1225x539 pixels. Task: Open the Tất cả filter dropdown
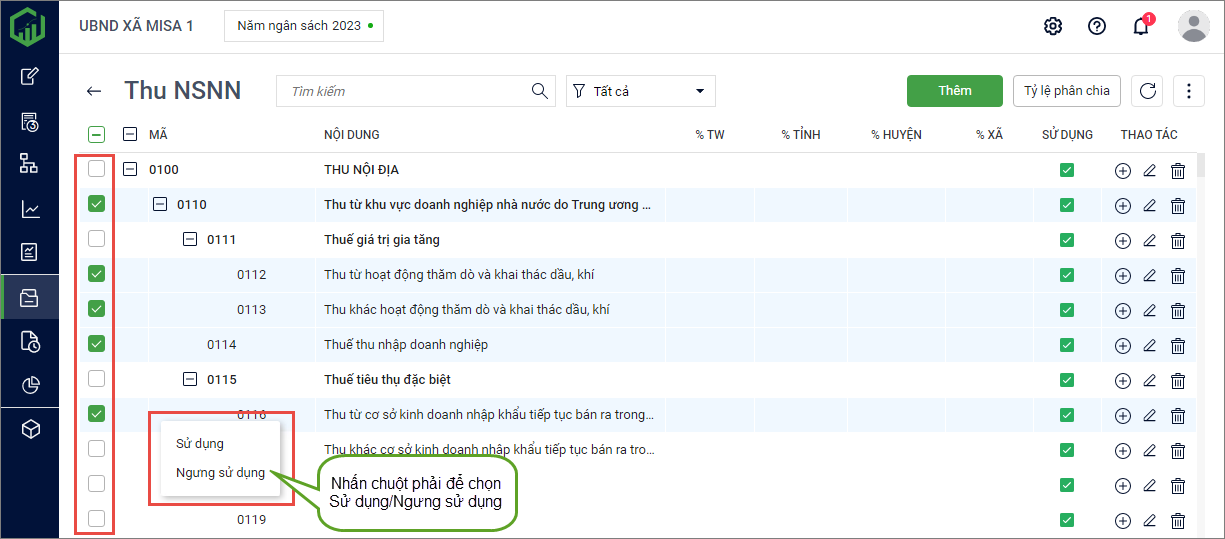click(640, 91)
